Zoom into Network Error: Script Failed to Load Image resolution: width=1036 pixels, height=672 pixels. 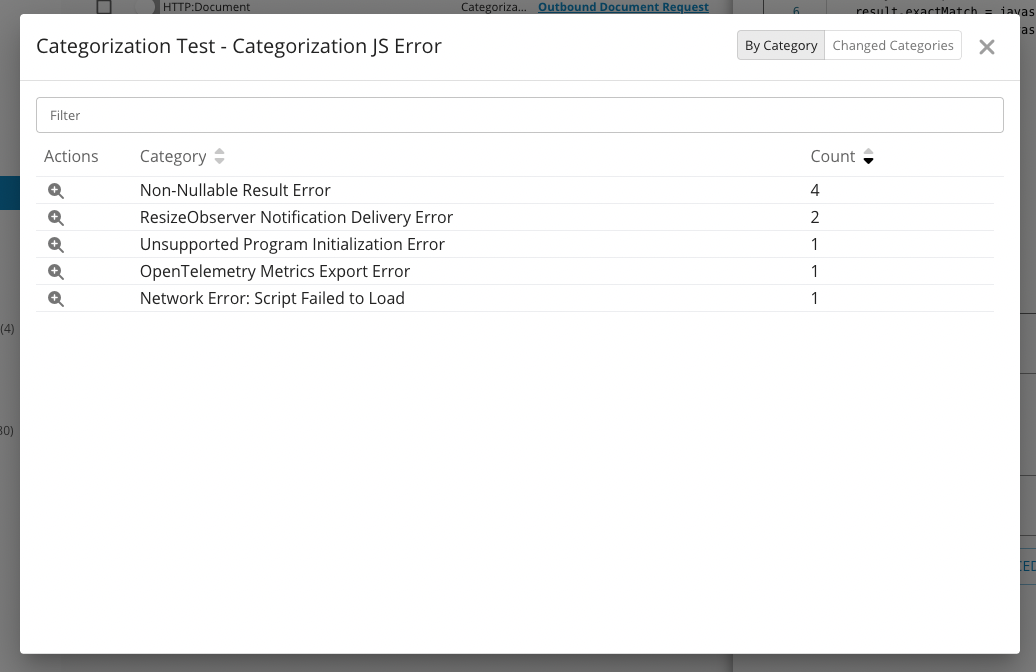point(56,298)
